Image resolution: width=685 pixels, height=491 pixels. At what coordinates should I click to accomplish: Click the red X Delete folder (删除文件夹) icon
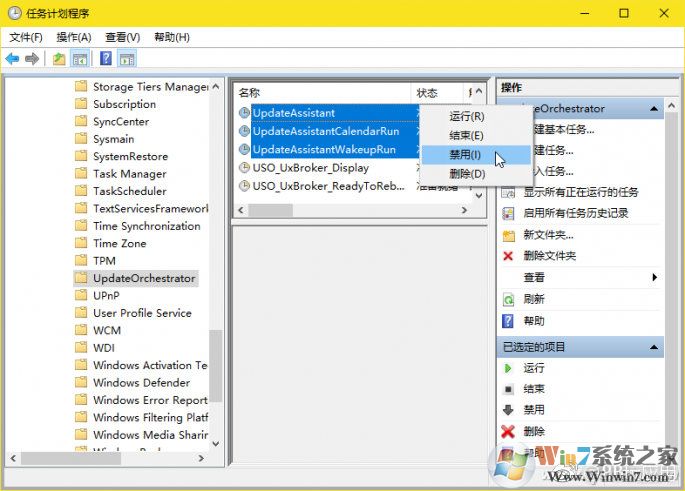coord(508,256)
